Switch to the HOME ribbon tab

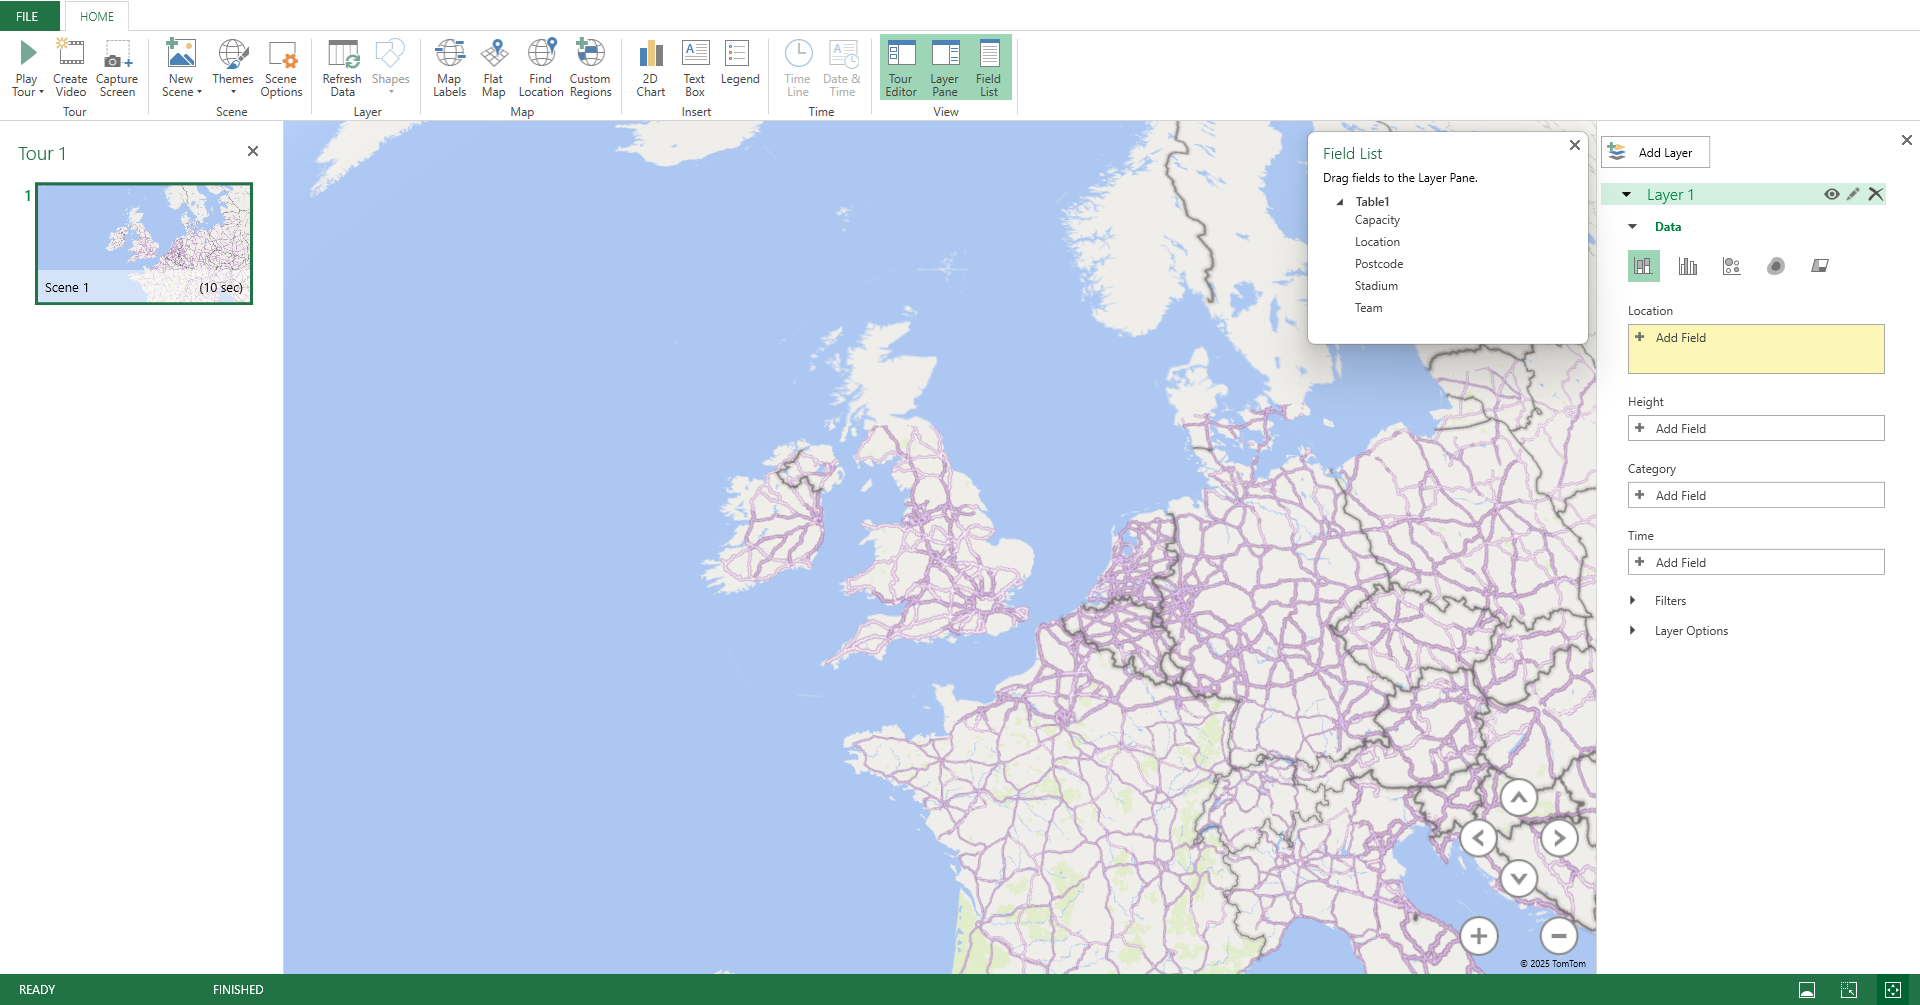[97, 16]
